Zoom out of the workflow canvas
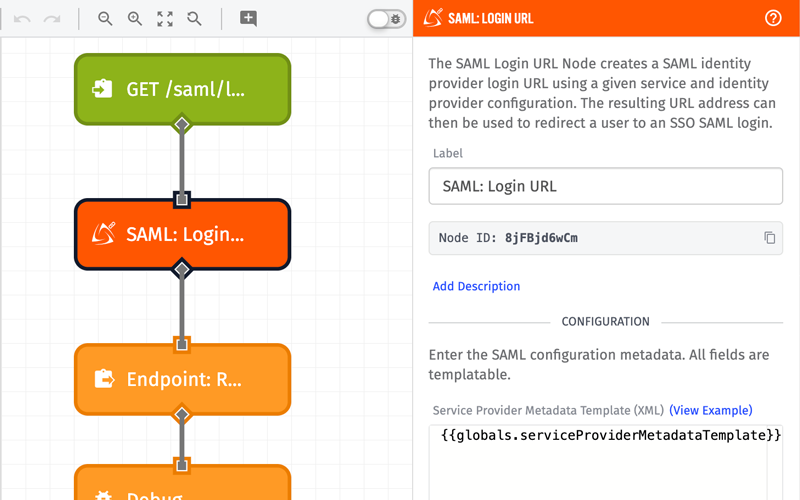Image resolution: width=800 pixels, height=500 pixels. click(105, 19)
